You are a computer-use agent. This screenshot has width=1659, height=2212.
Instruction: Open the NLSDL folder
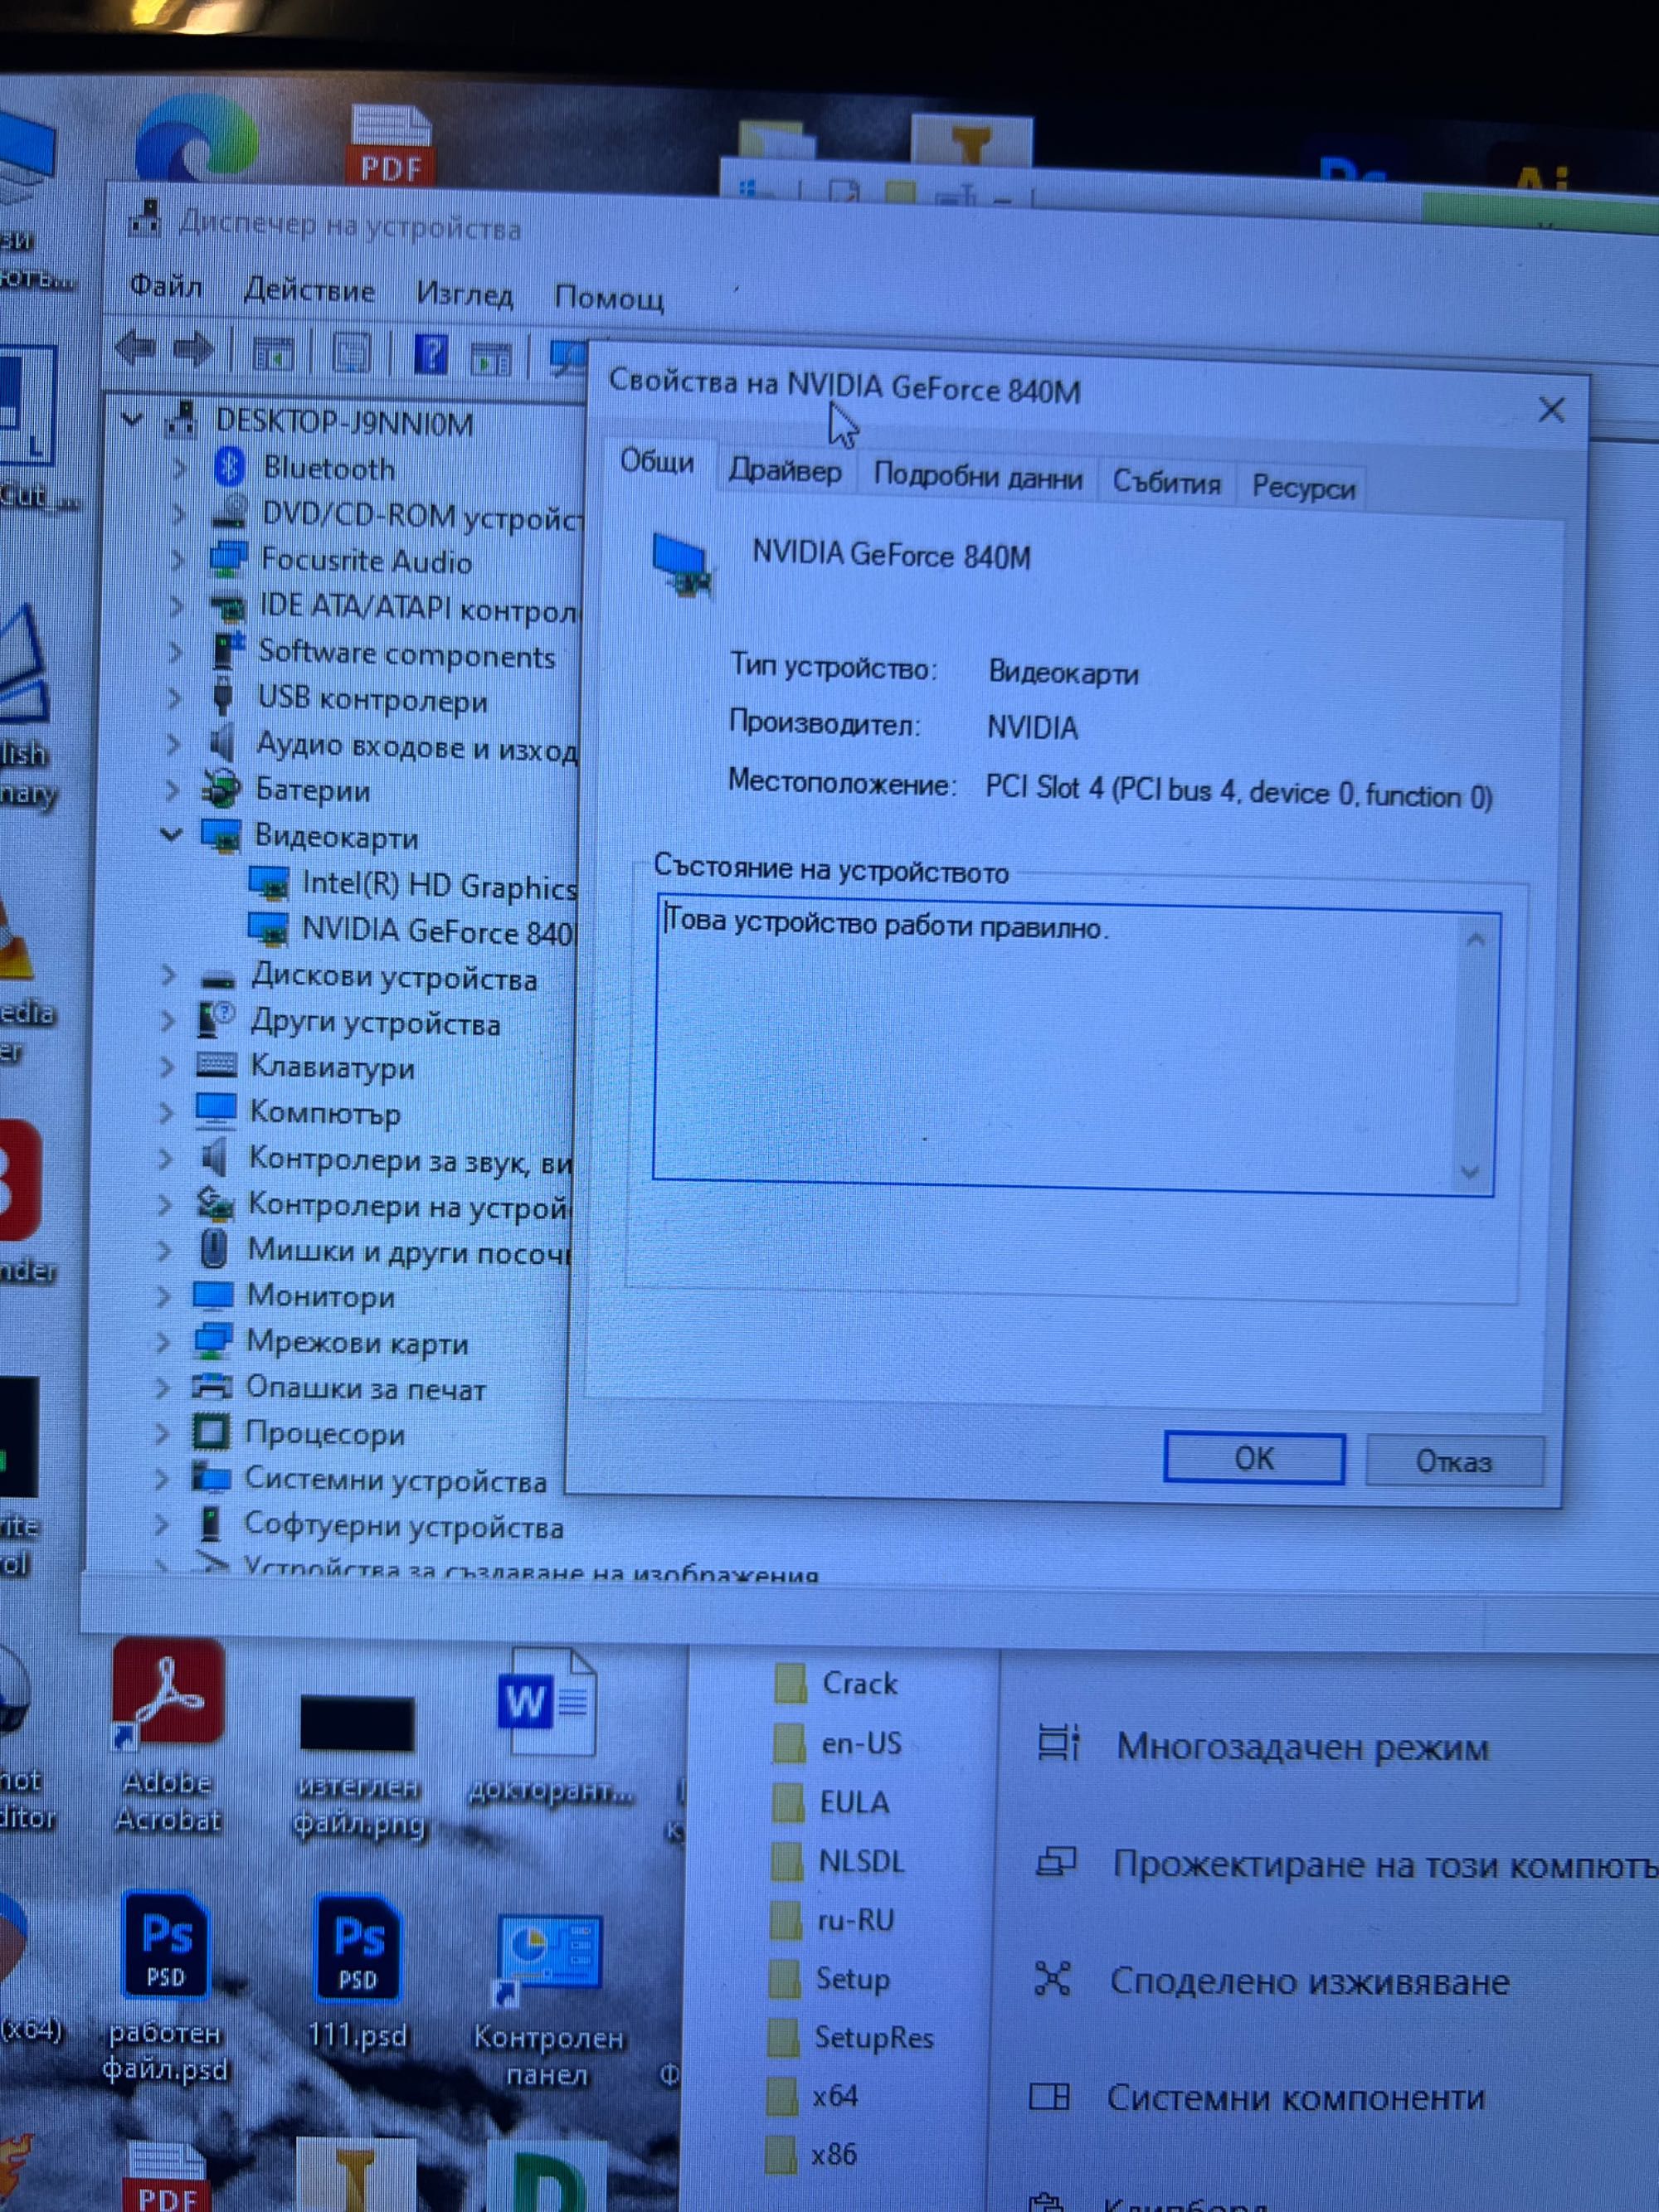838,1861
